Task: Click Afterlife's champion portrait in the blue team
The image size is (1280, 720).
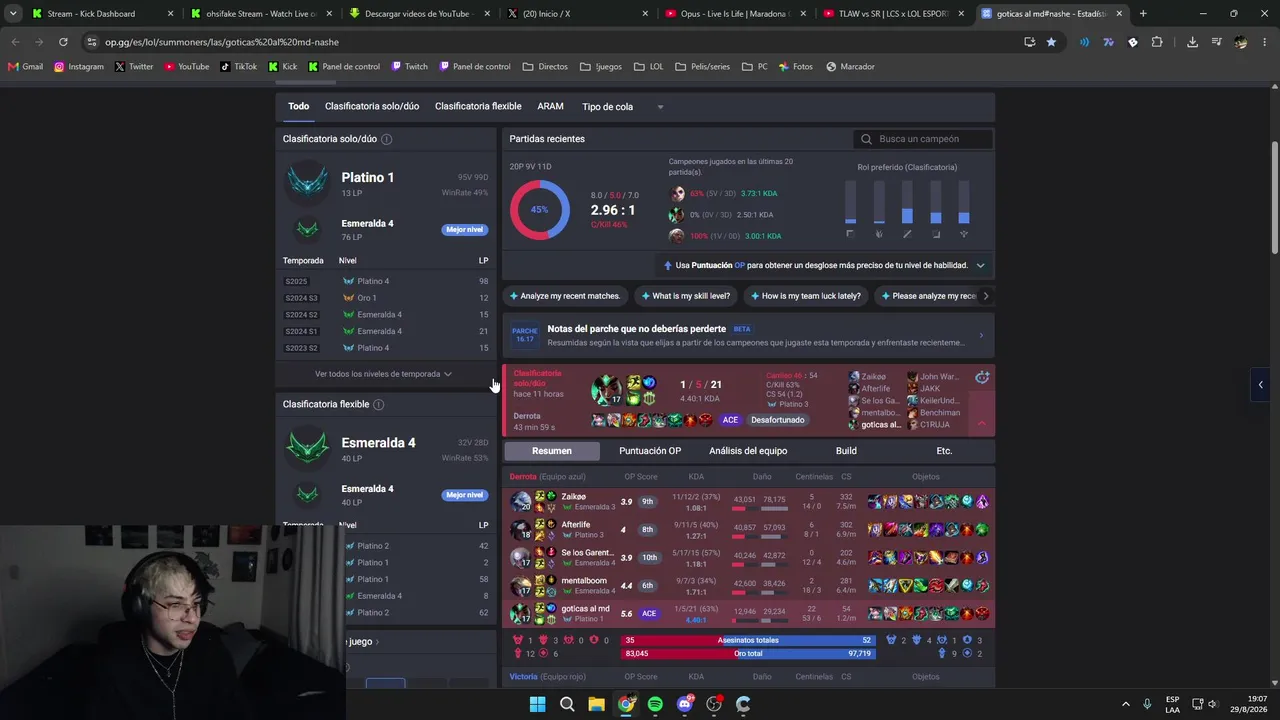Action: coord(520,529)
